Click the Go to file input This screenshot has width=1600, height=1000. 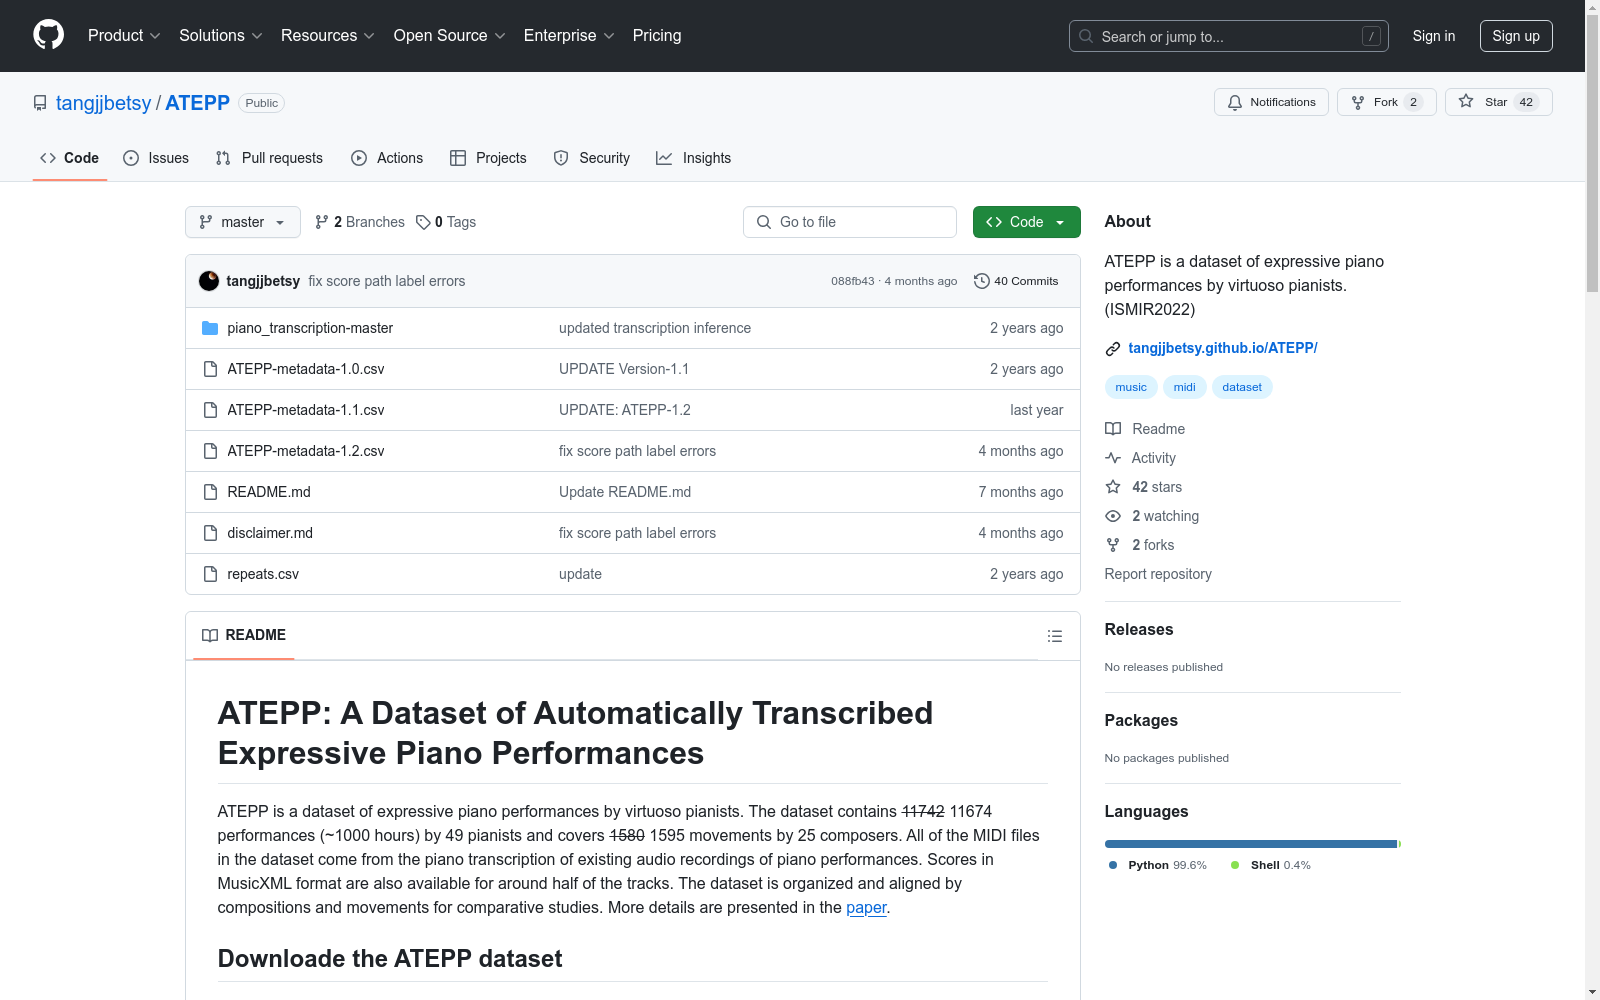[x=850, y=222]
